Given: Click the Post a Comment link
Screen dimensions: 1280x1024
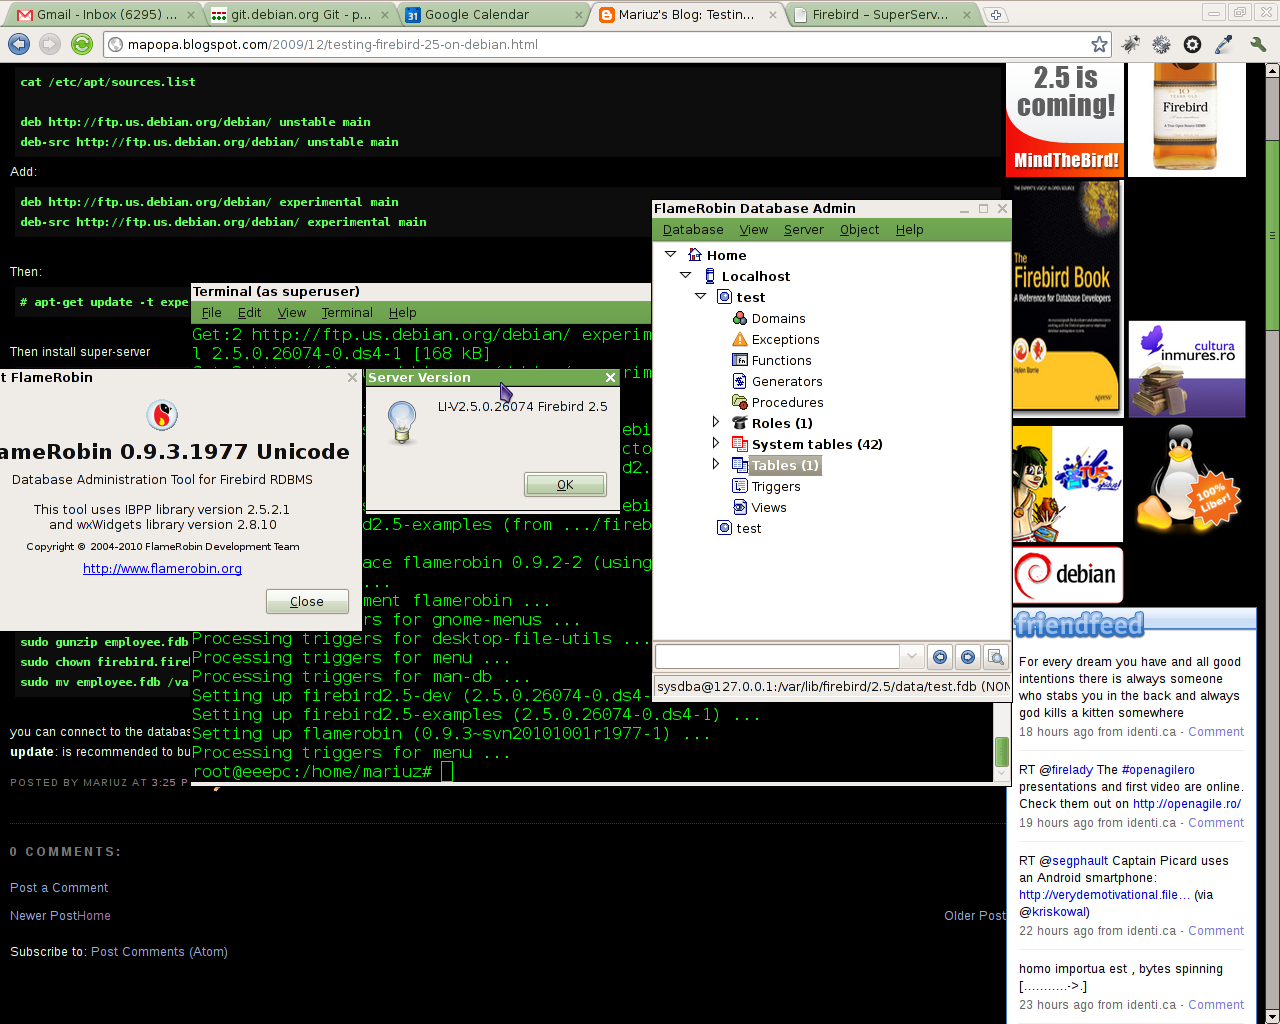Looking at the screenshot, I should click(x=59, y=888).
